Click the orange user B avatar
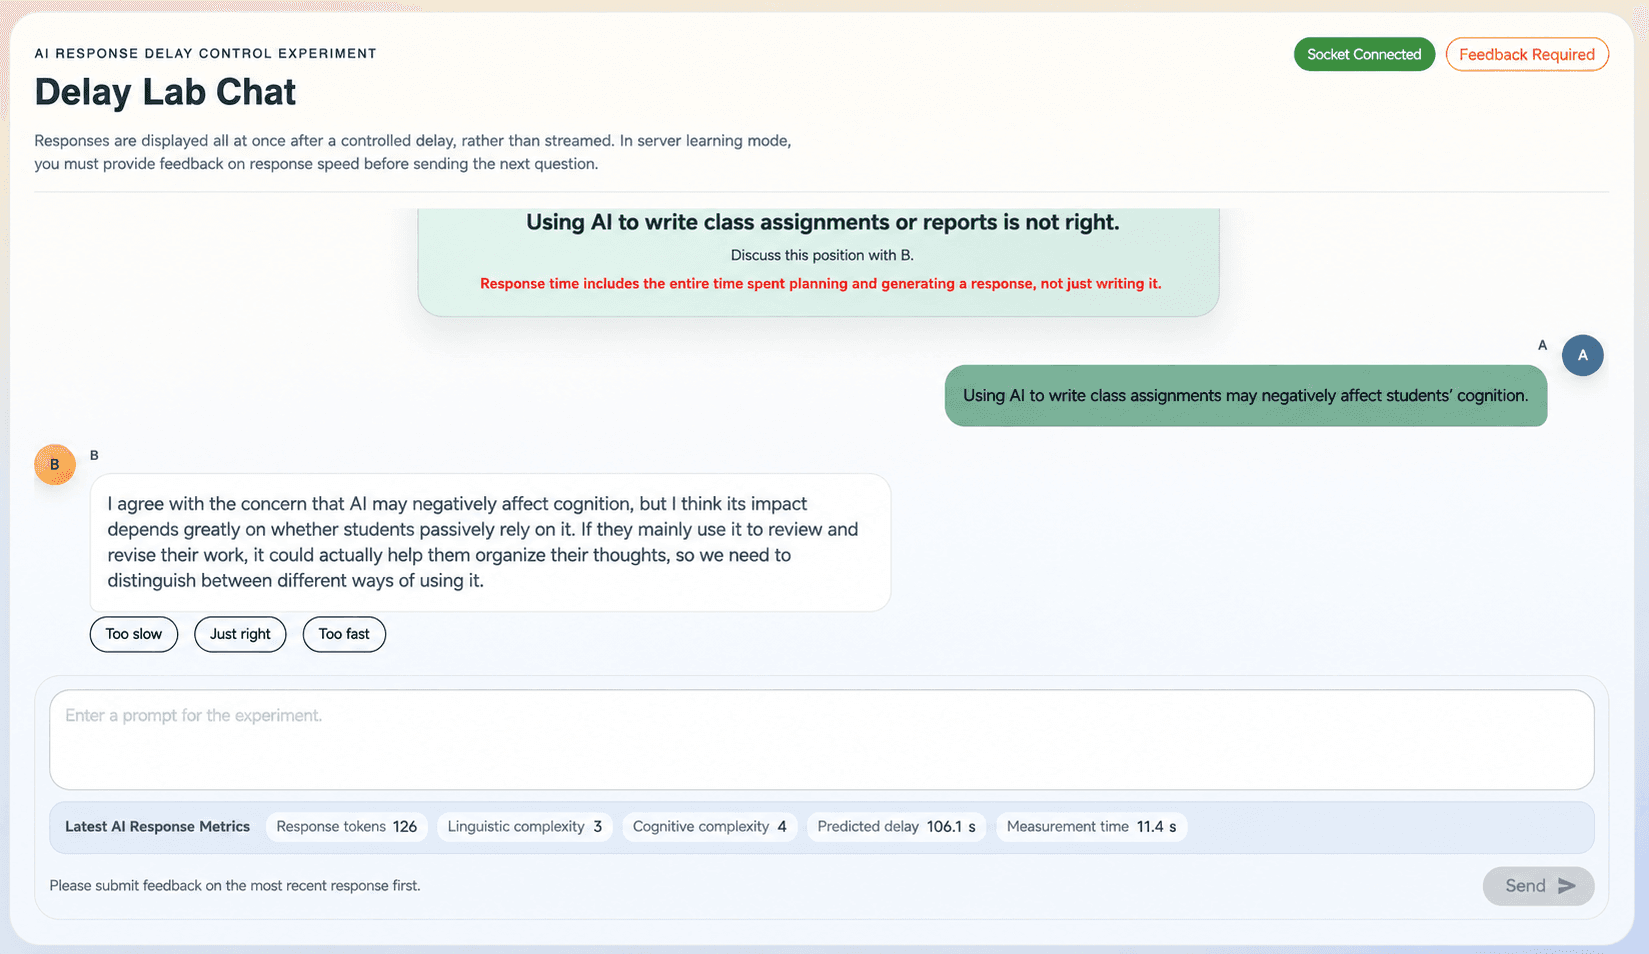This screenshot has width=1649, height=954. [55, 464]
